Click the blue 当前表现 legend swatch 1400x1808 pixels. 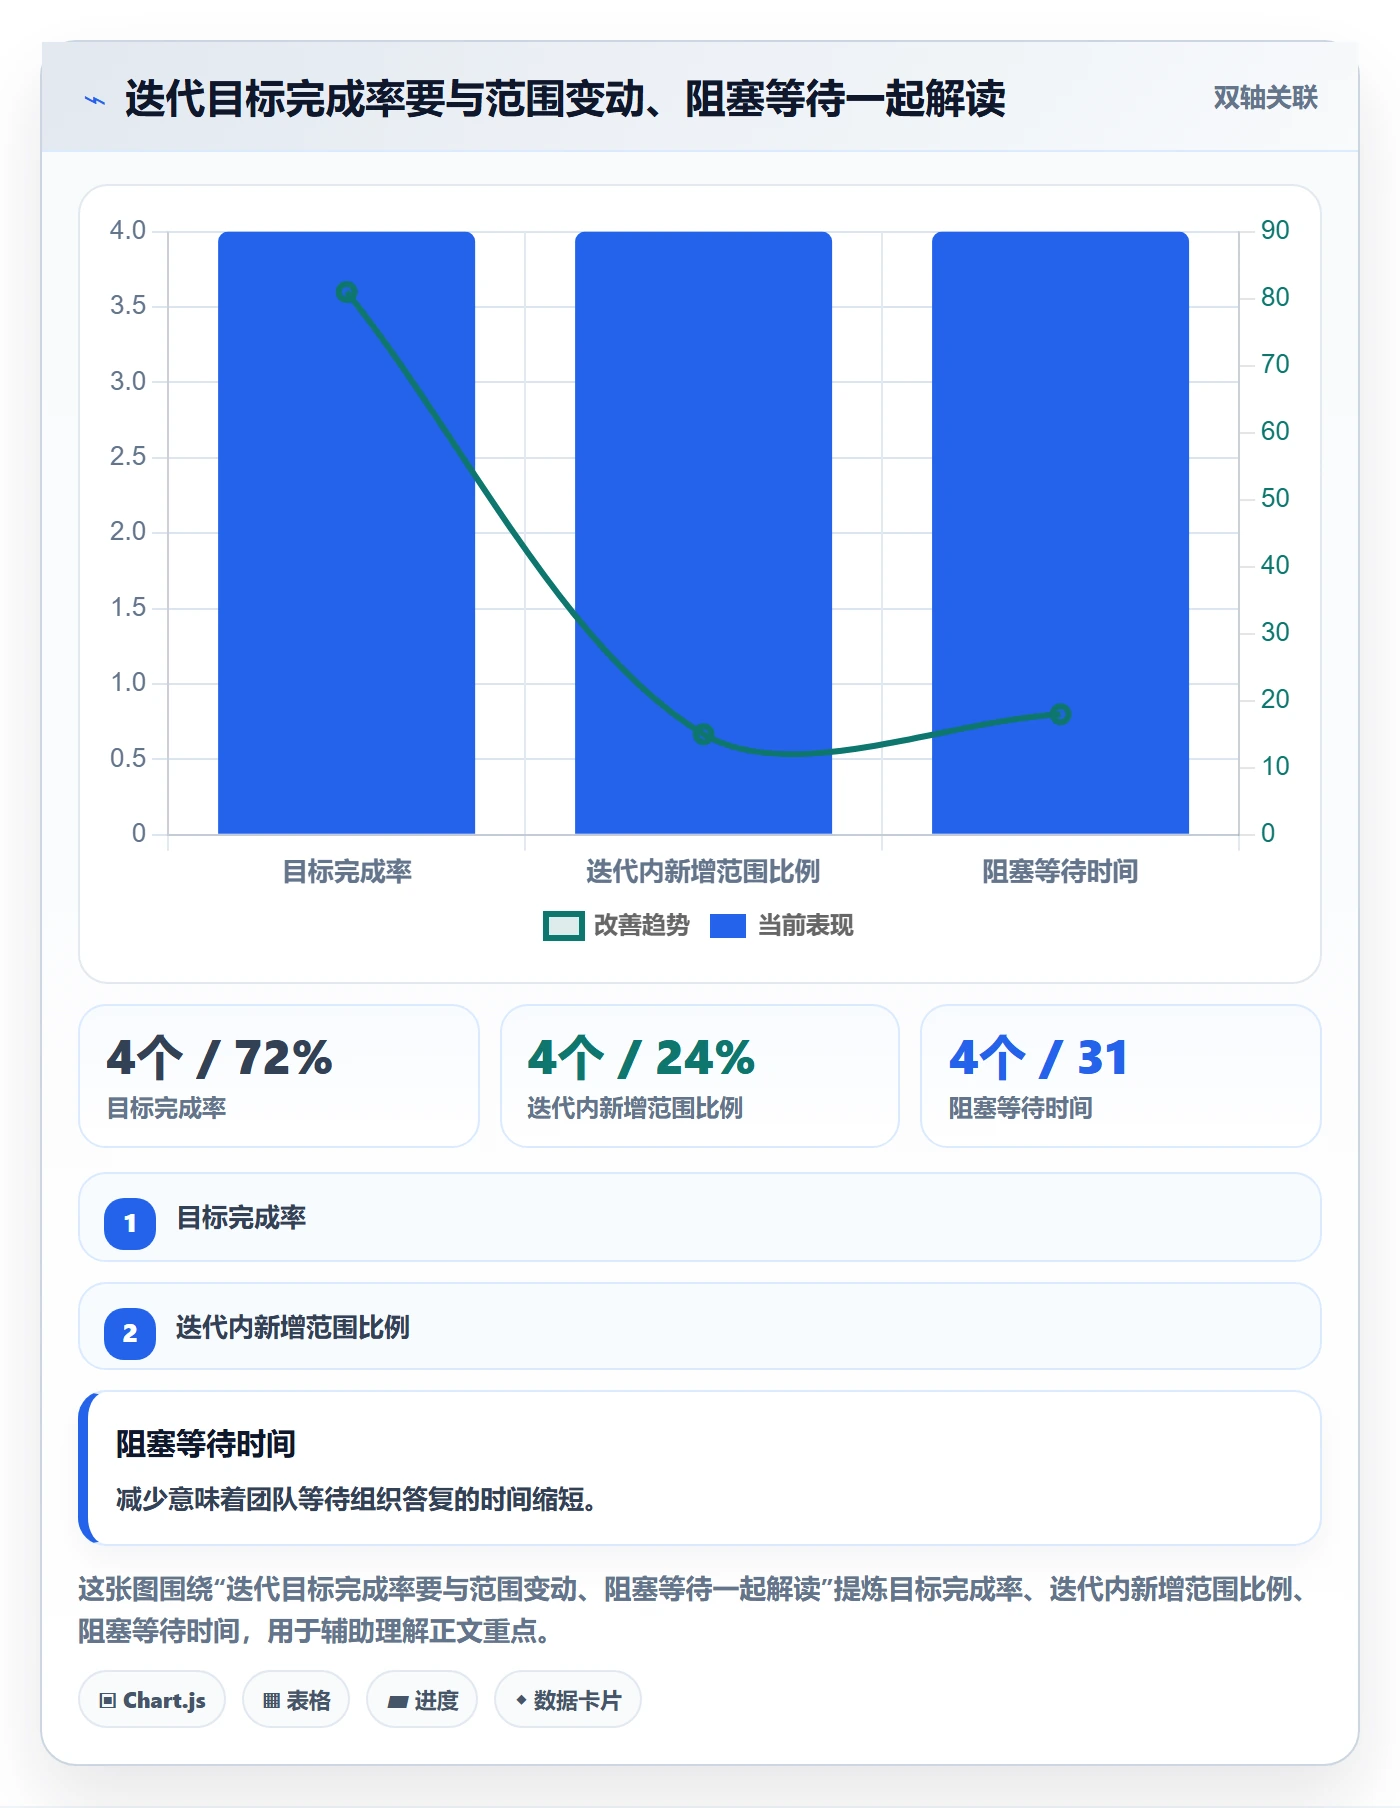(728, 926)
